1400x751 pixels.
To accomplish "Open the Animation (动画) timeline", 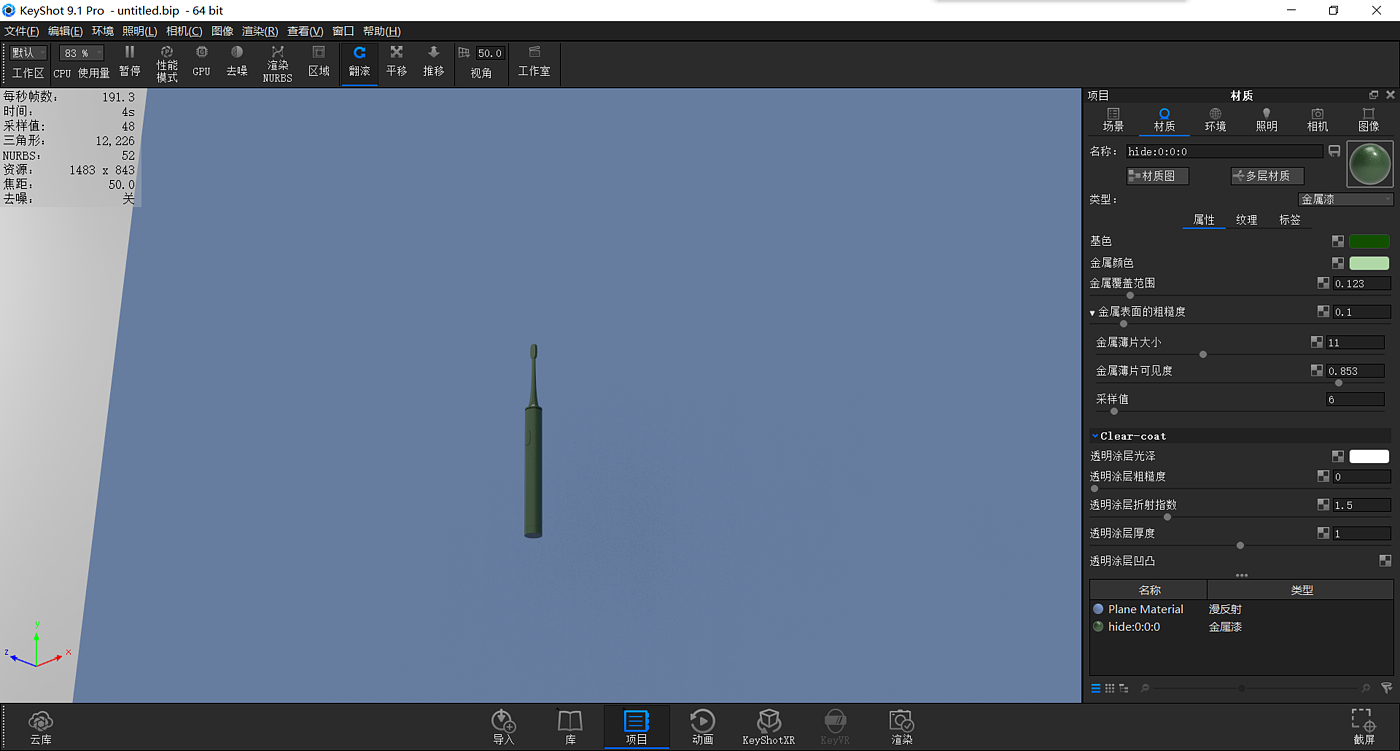I will 703,727.
